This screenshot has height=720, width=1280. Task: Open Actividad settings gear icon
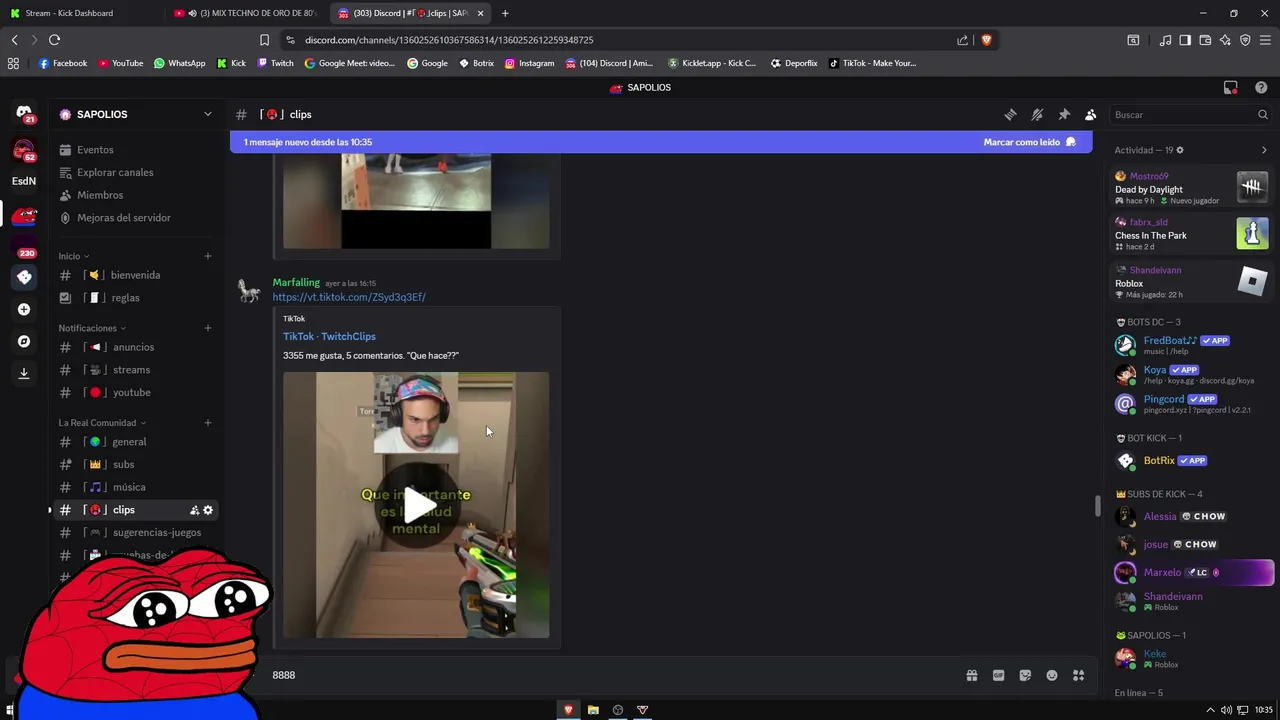tap(1180, 150)
